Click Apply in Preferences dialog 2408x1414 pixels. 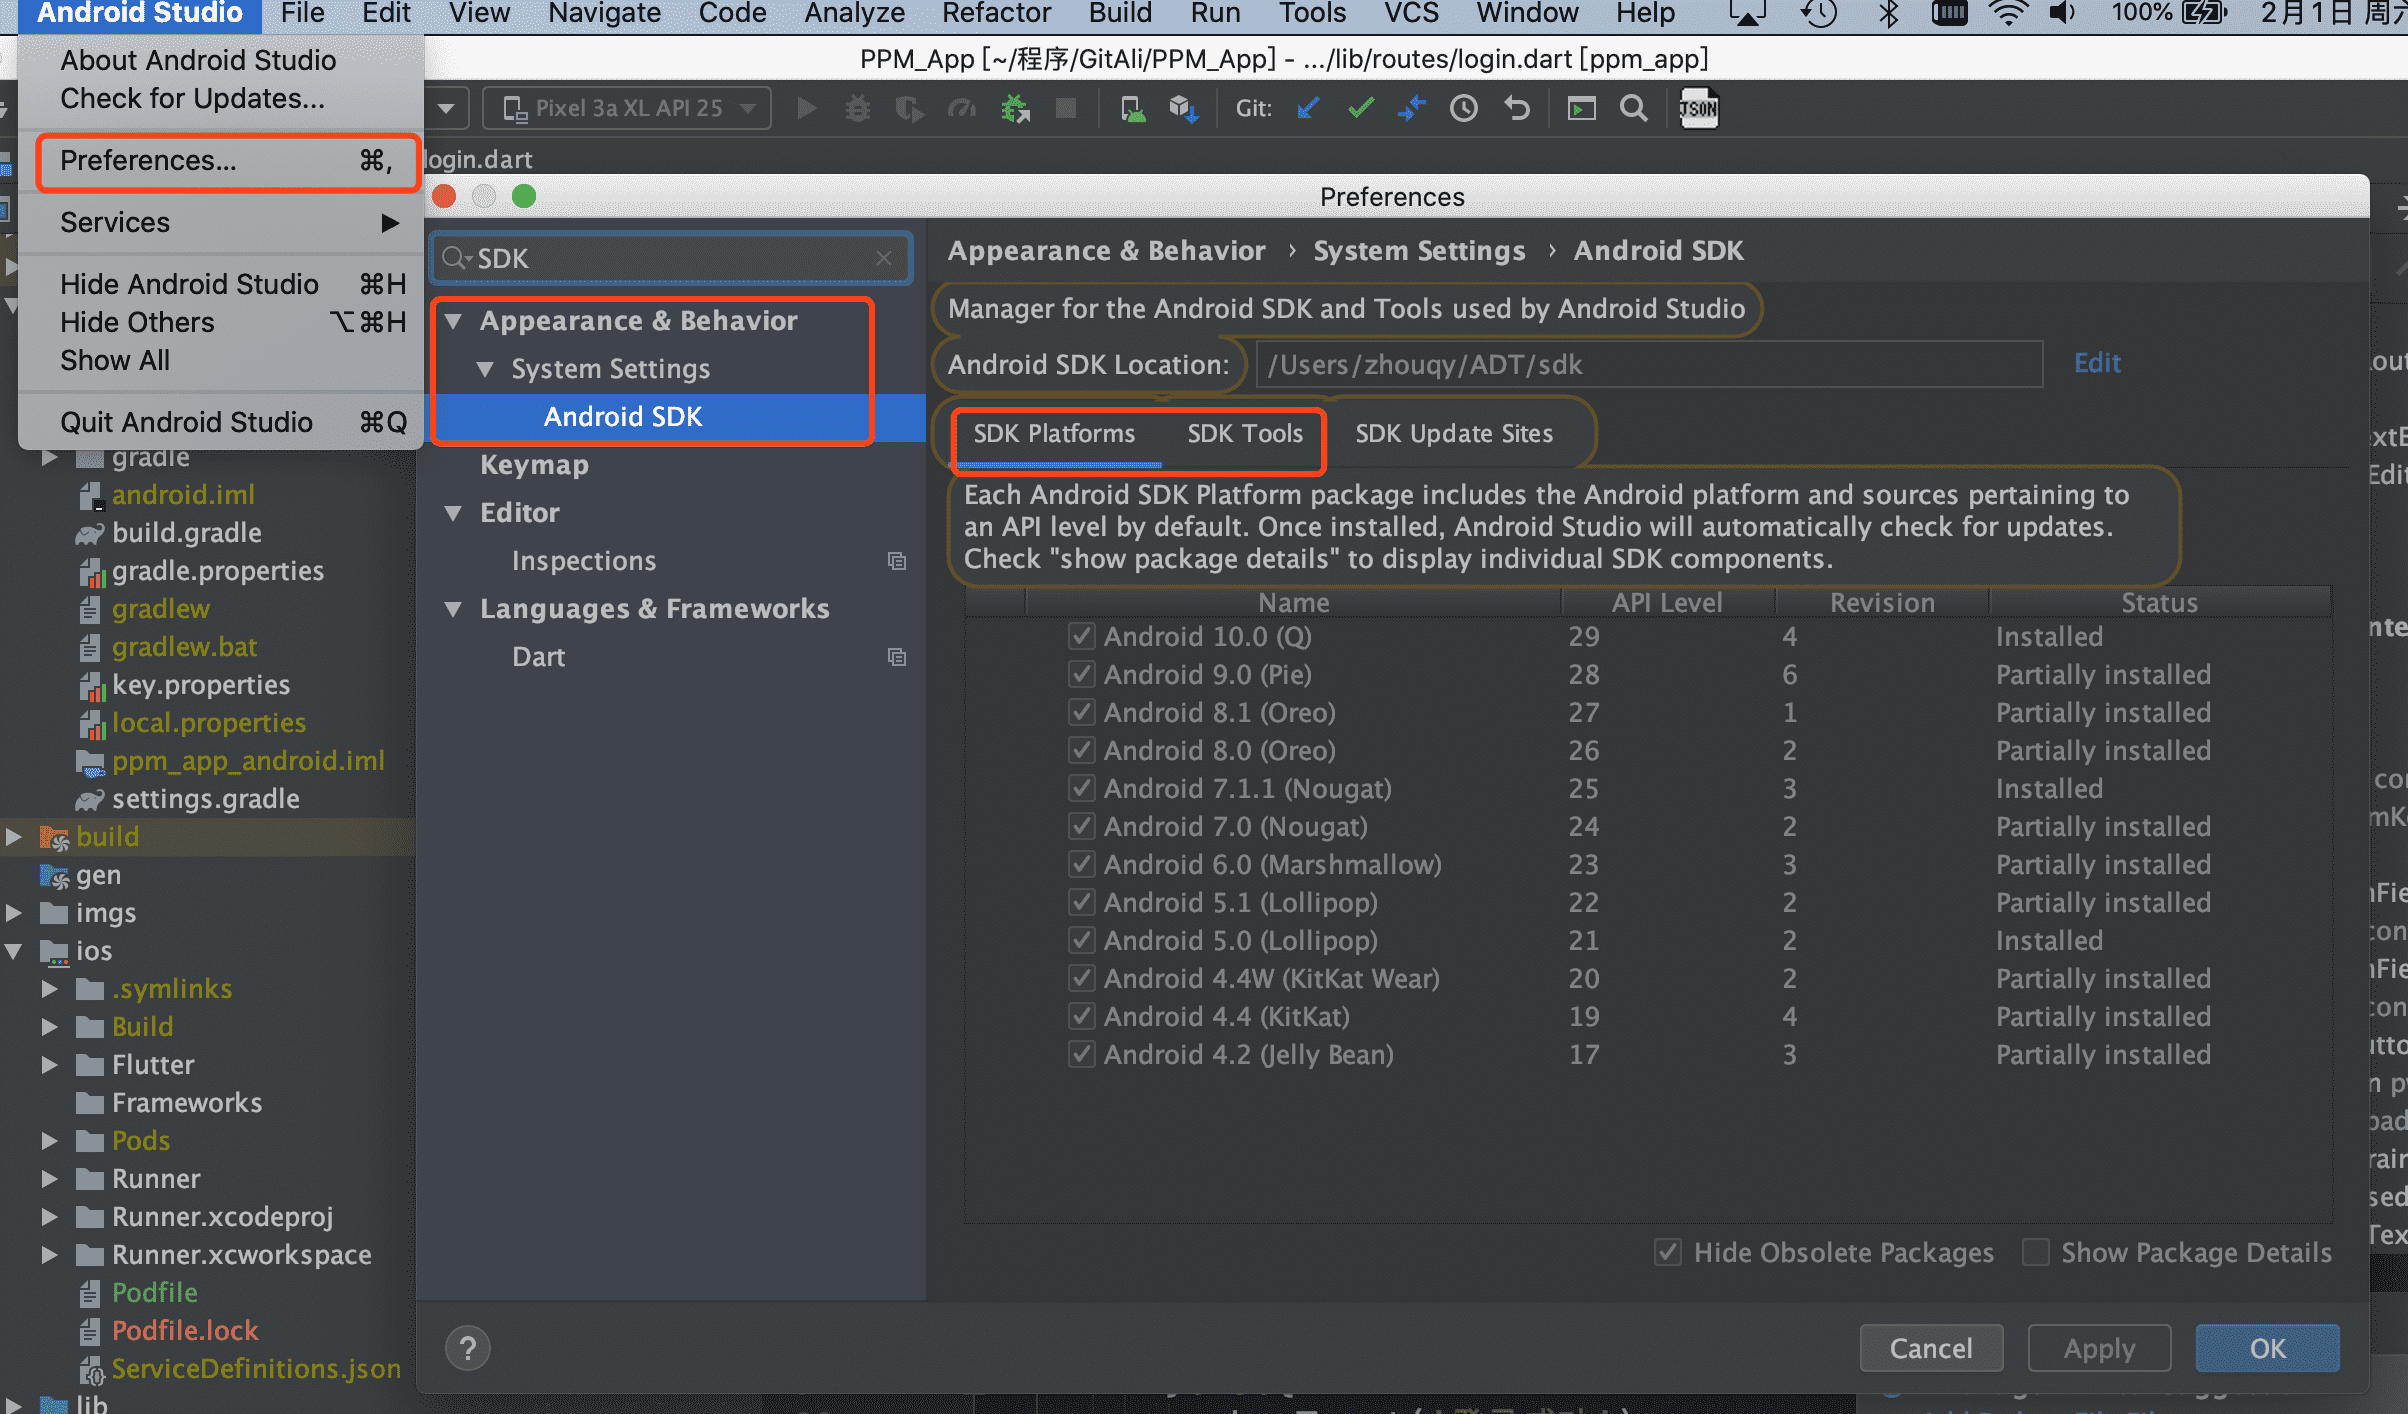[2099, 1348]
